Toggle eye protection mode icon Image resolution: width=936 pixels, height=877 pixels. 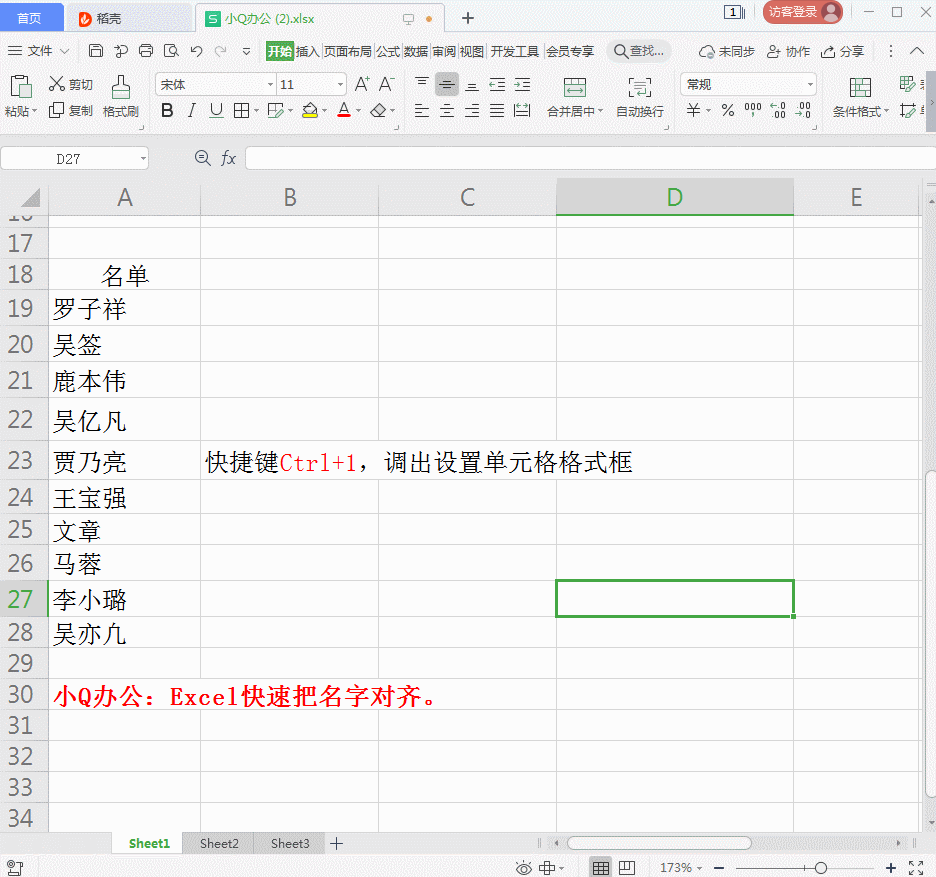[x=524, y=867]
